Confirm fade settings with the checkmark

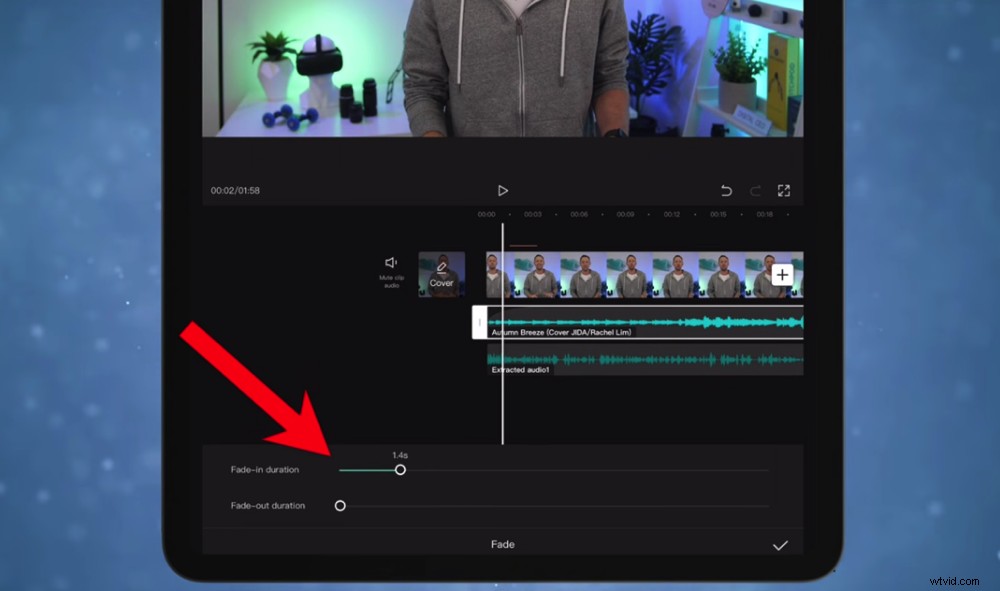781,545
